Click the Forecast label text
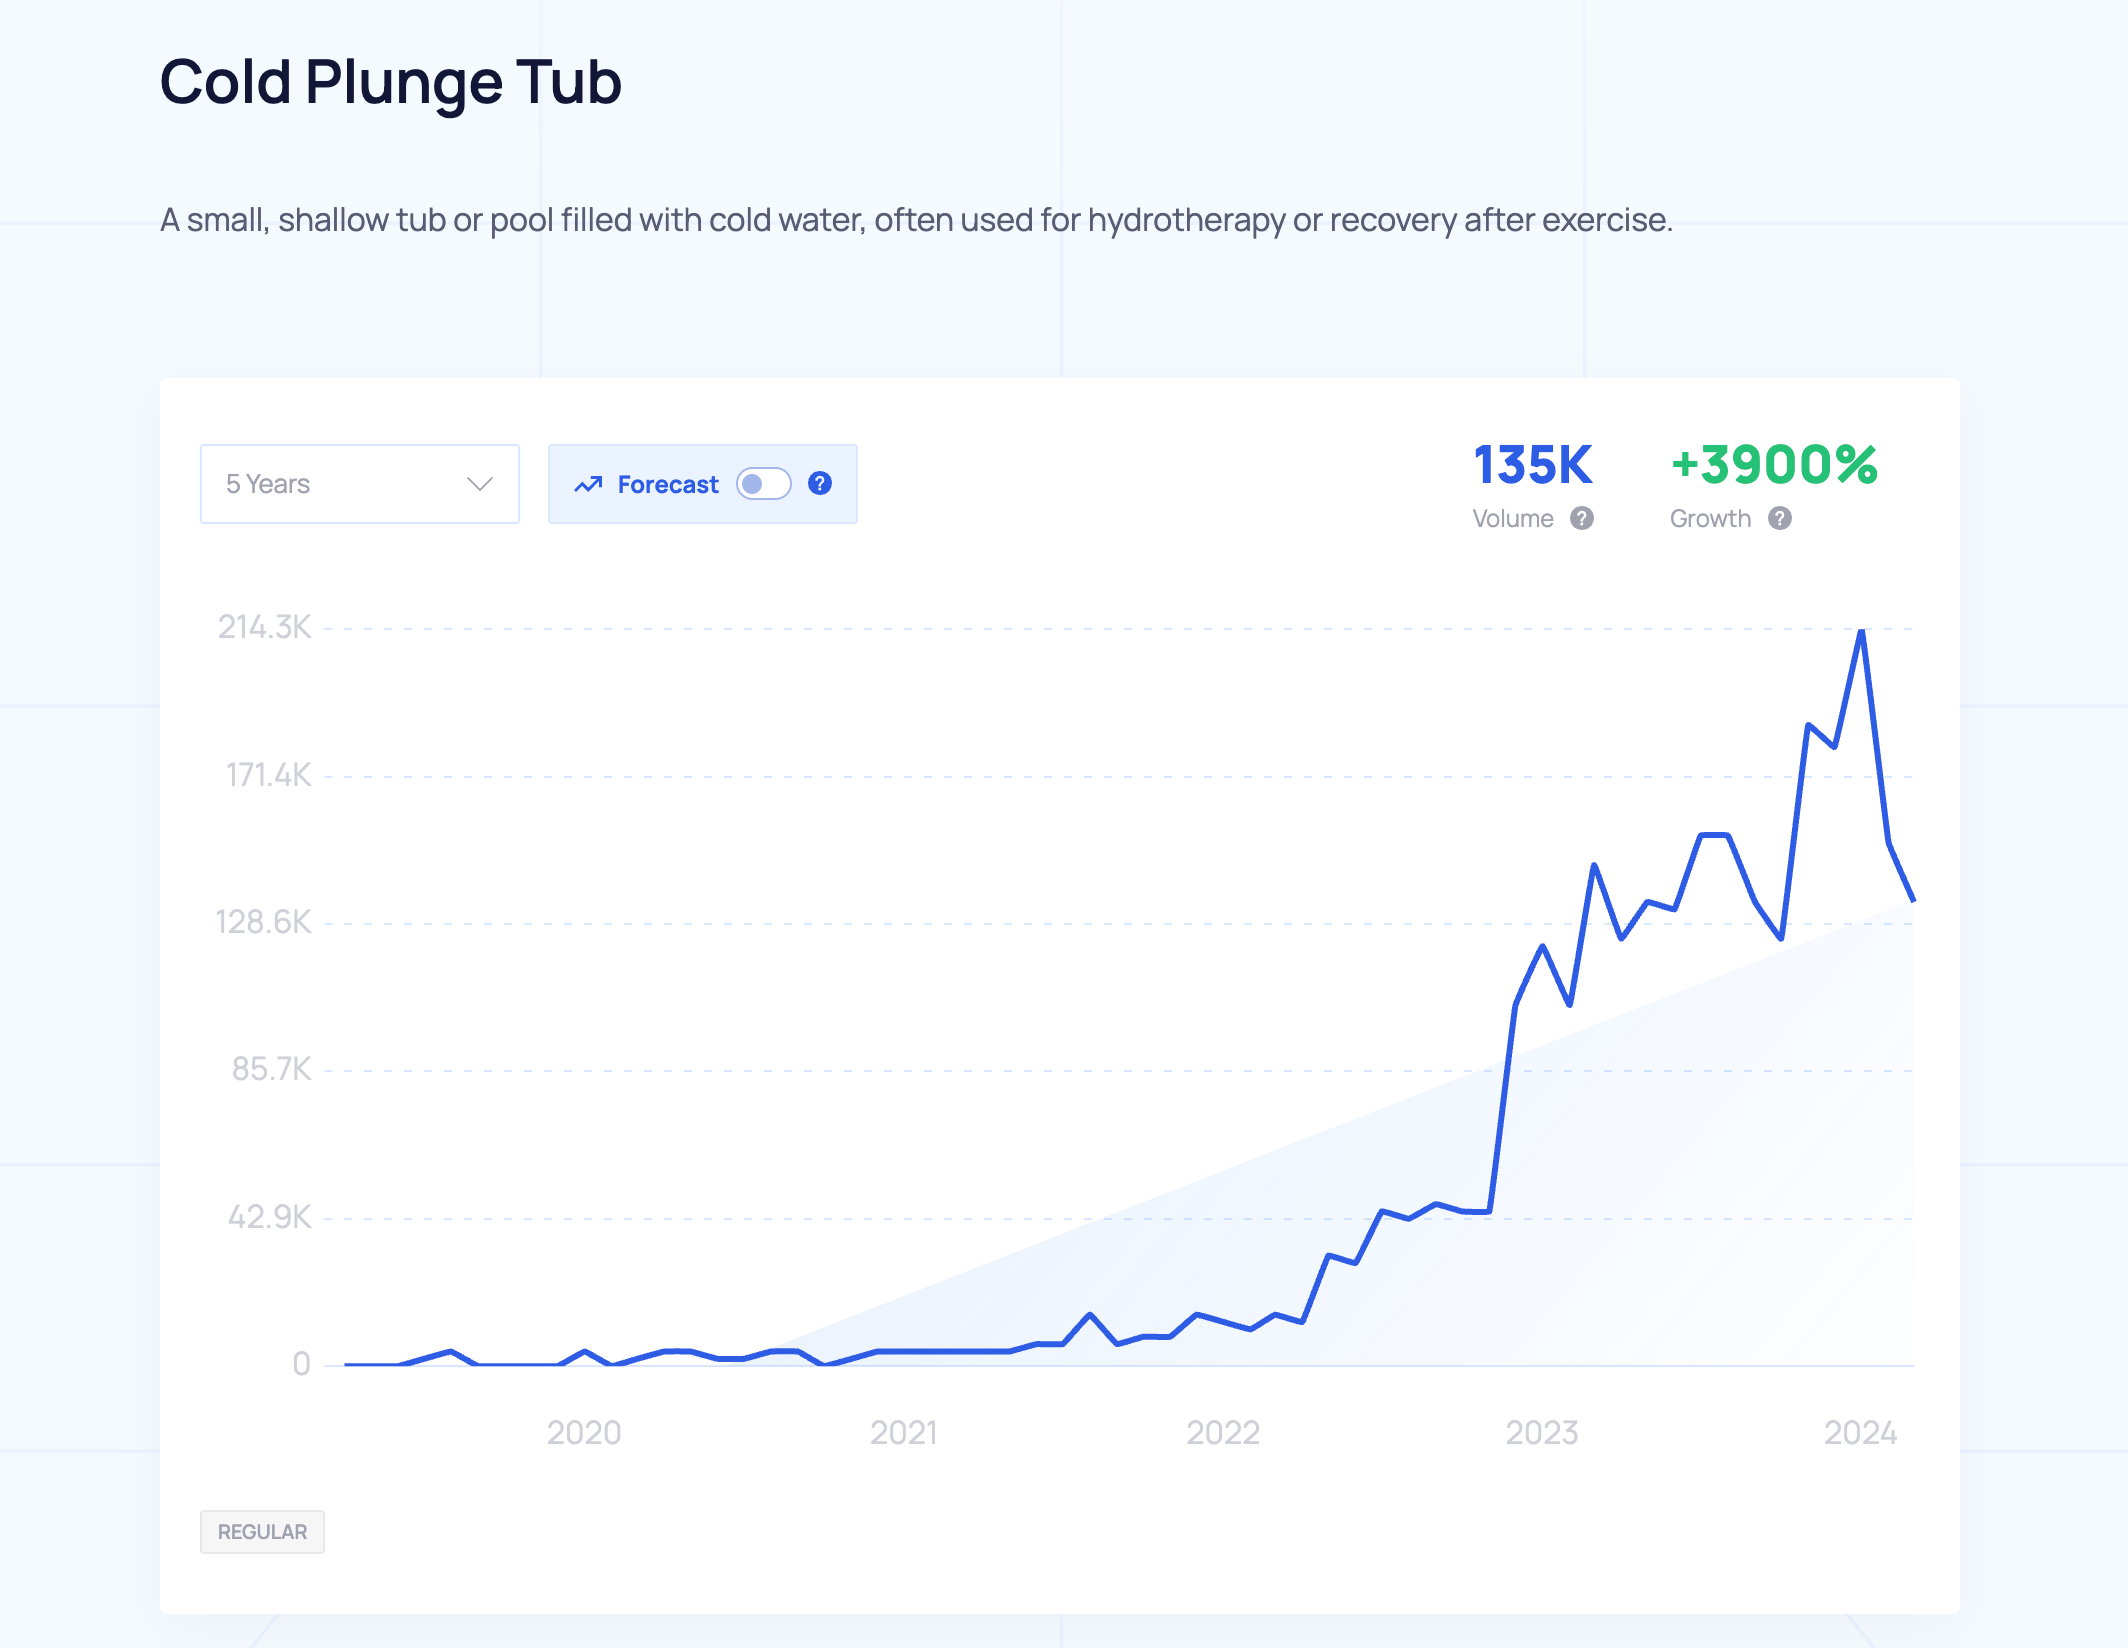This screenshot has height=1648, width=2128. (668, 485)
